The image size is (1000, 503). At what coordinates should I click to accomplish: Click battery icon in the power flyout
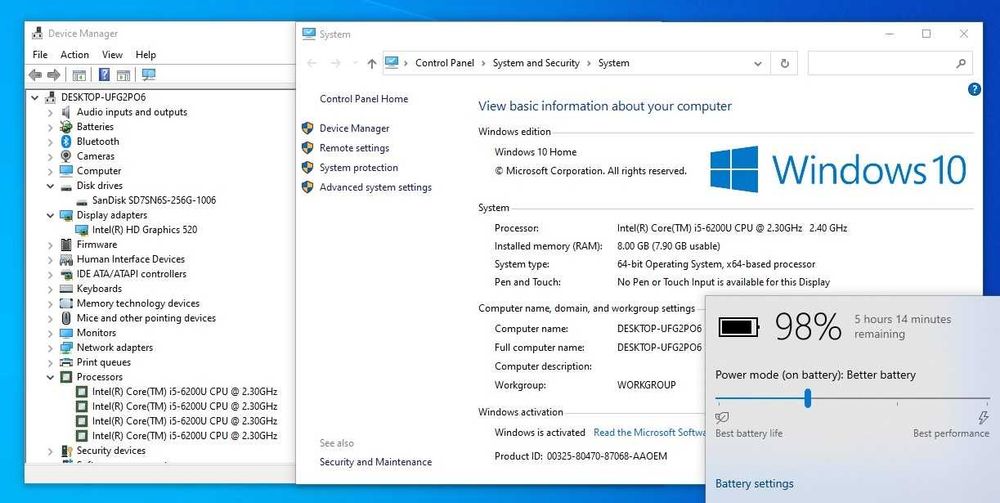tap(739, 328)
